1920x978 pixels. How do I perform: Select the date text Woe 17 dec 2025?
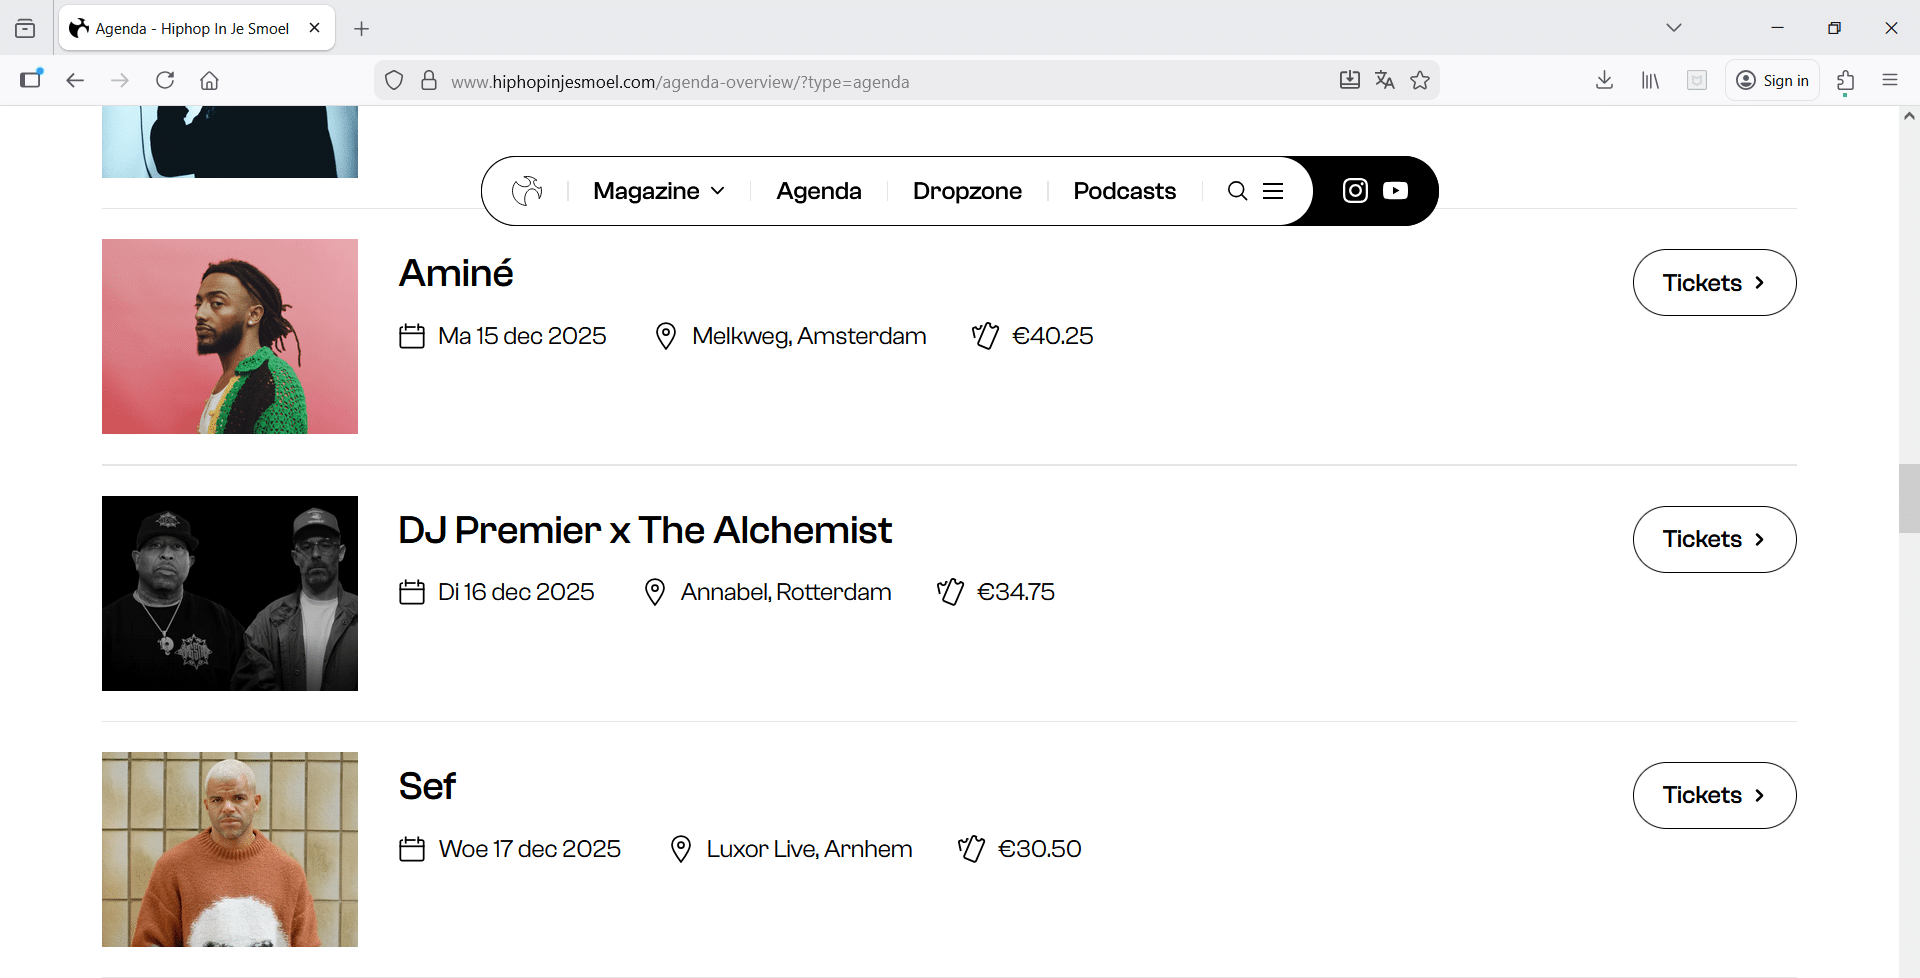tap(530, 849)
